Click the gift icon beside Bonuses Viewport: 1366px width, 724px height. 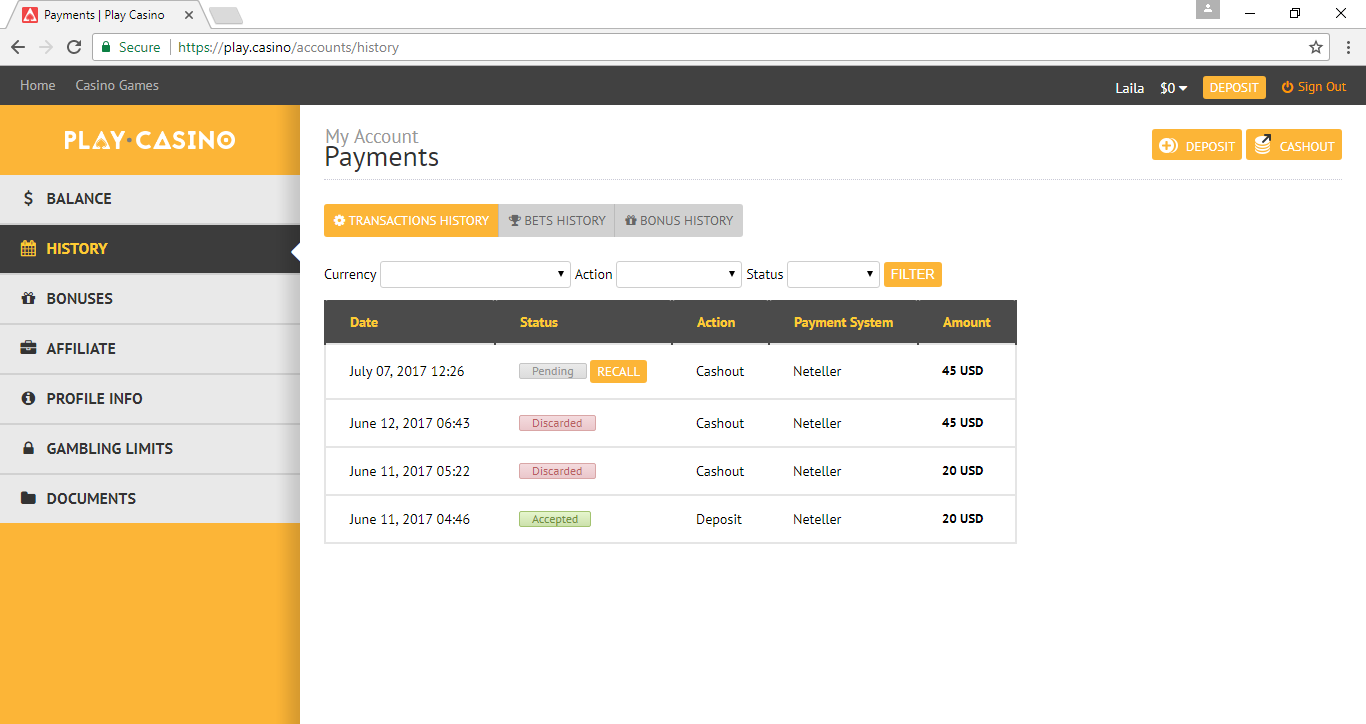pos(28,299)
